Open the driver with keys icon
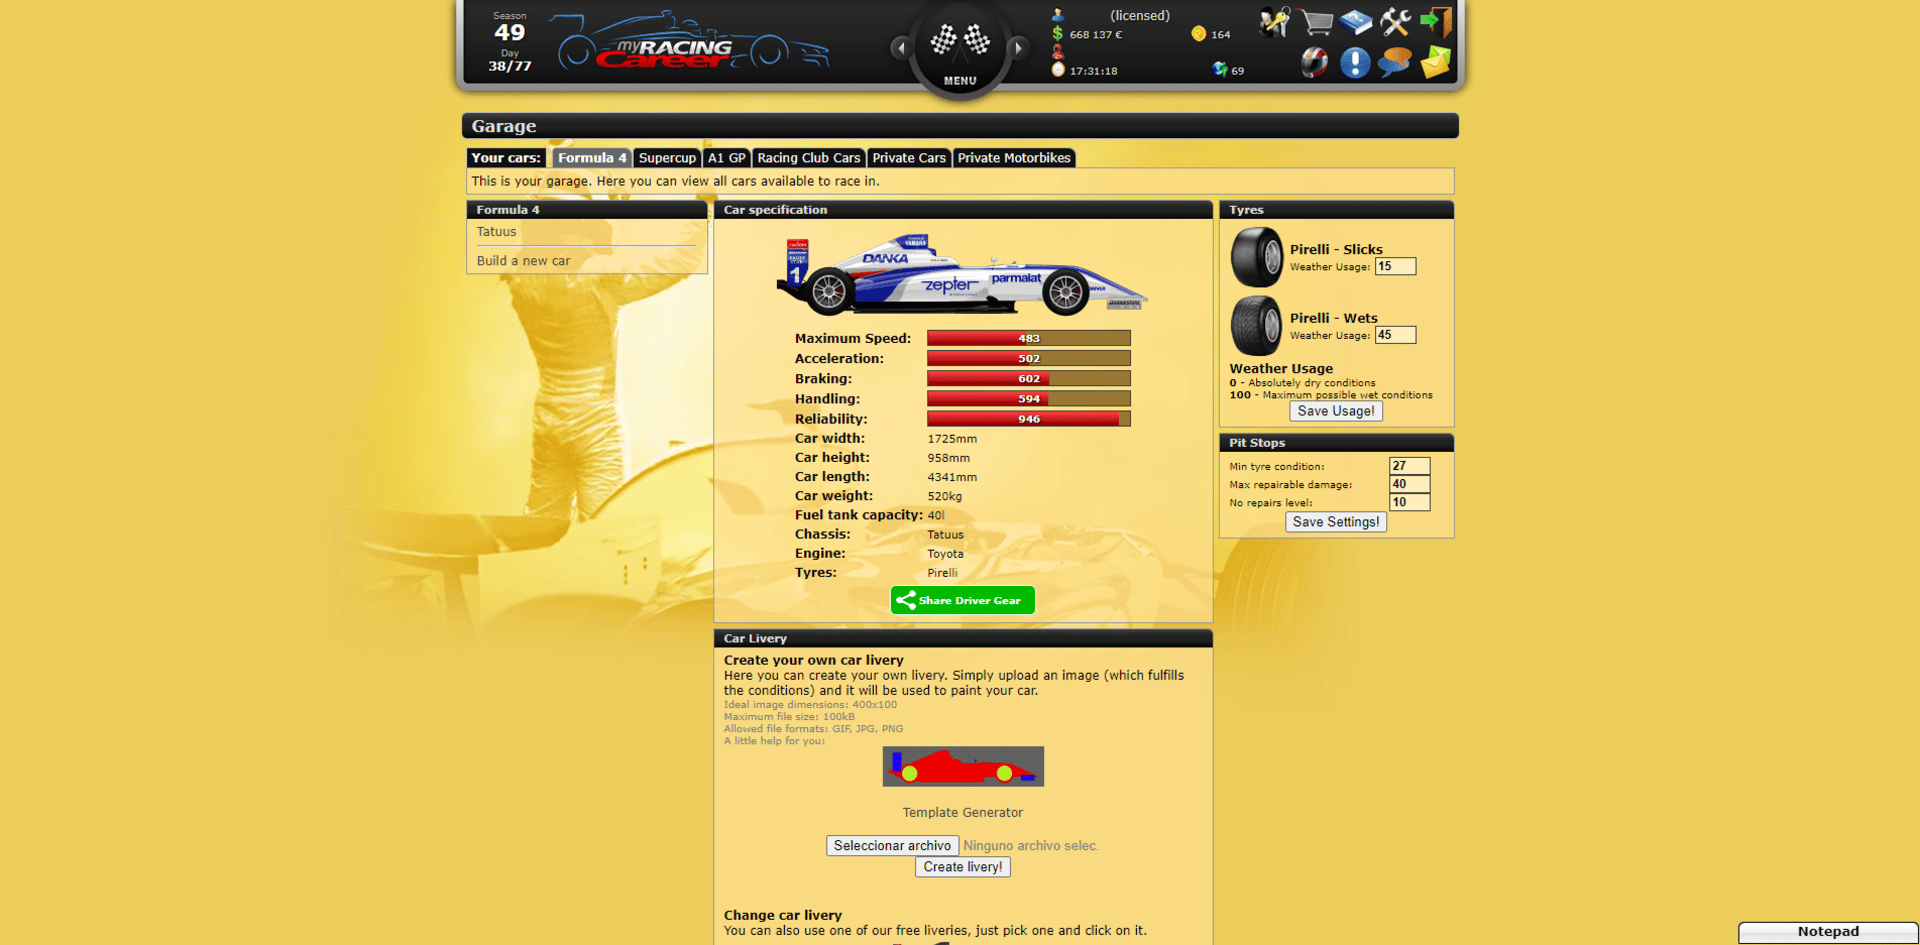 tap(1275, 21)
